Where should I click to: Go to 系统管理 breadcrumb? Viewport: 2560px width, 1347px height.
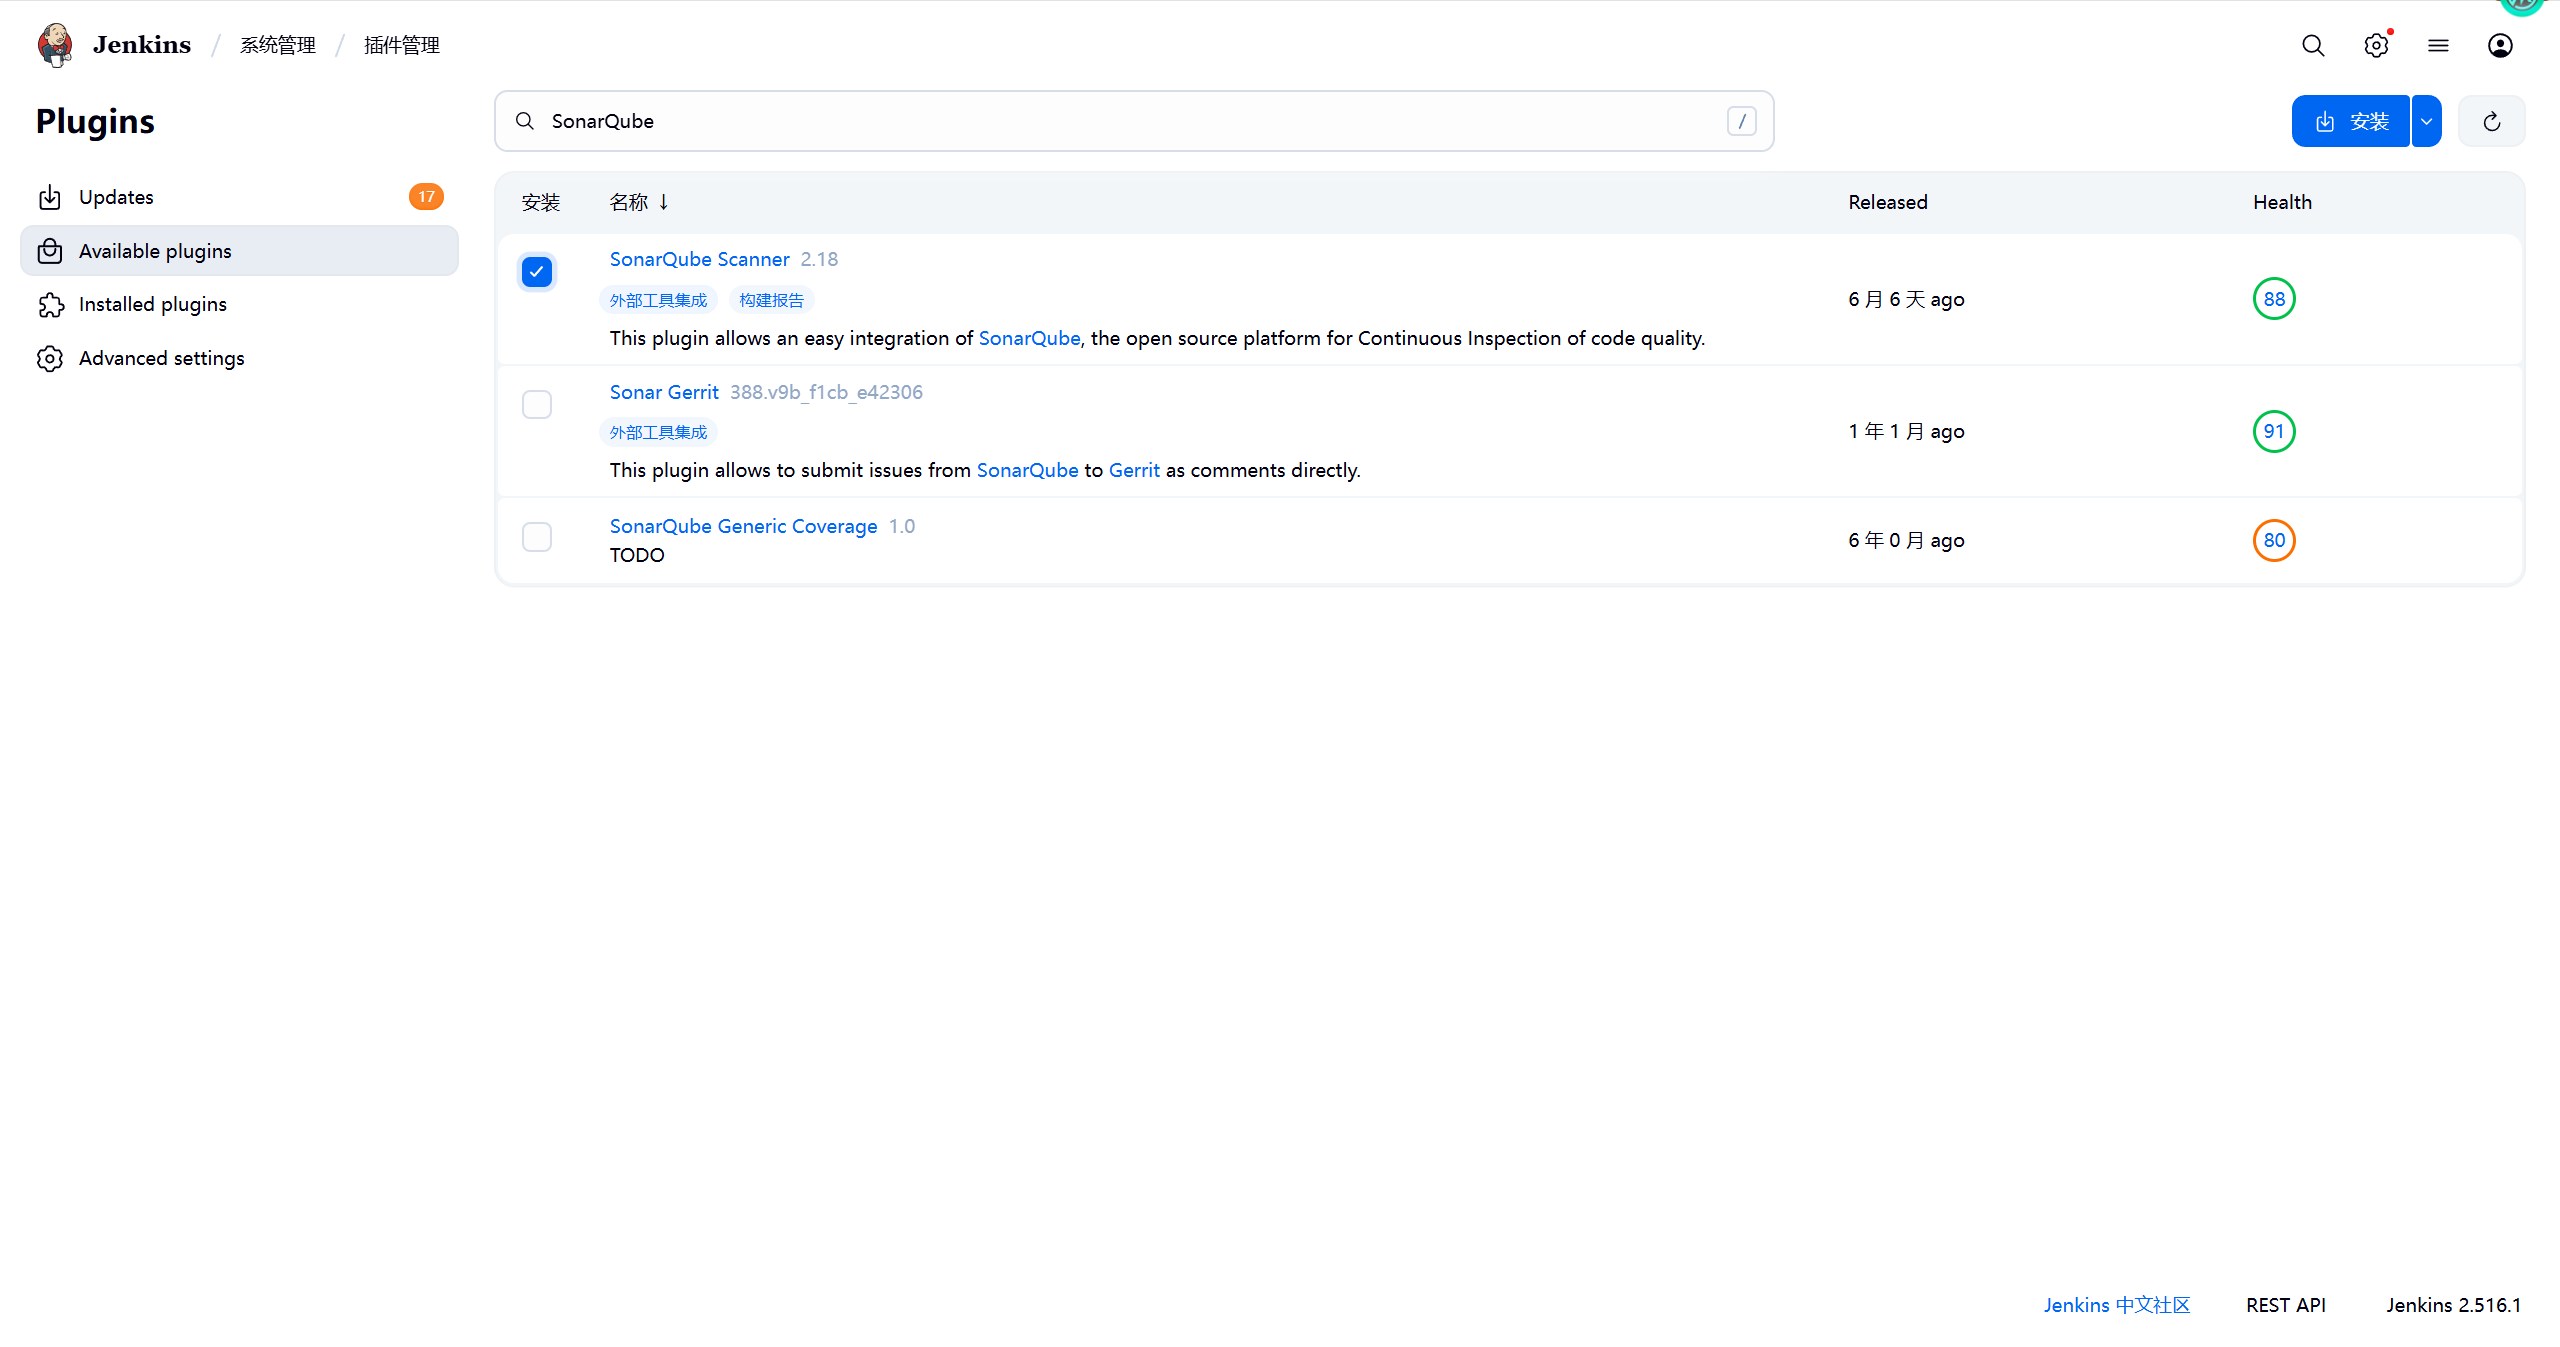click(277, 45)
